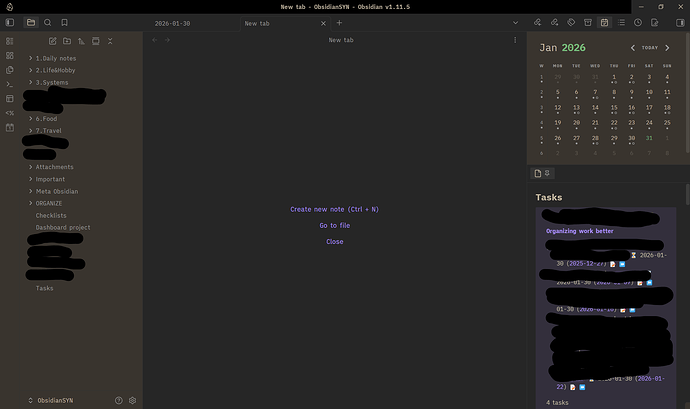Image resolution: width=690 pixels, height=409 pixels.
Task: Click the new folder icon in file explorer
Action: [66, 41]
